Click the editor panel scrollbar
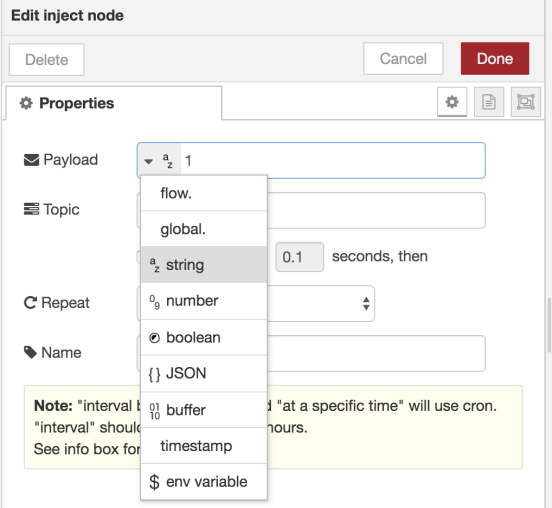Viewport: 552px width, 508px height. 549,325
